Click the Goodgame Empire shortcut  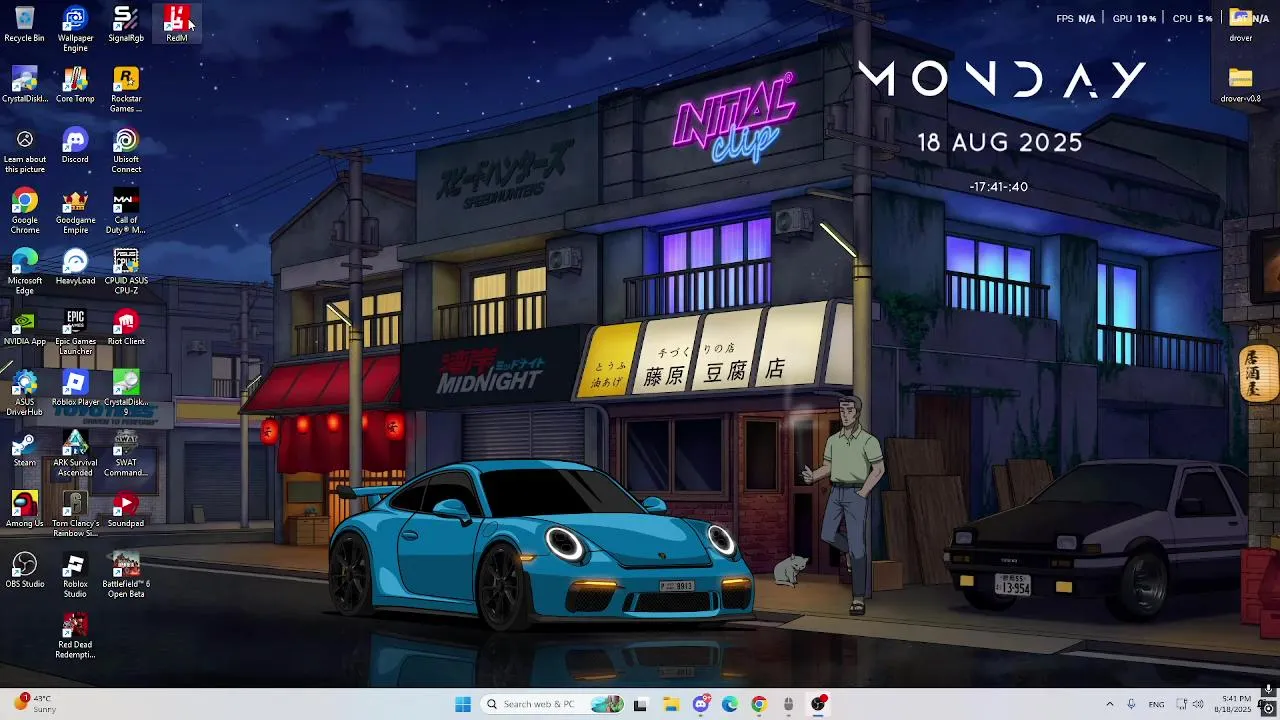pyautogui.click(x=75, y=212)
